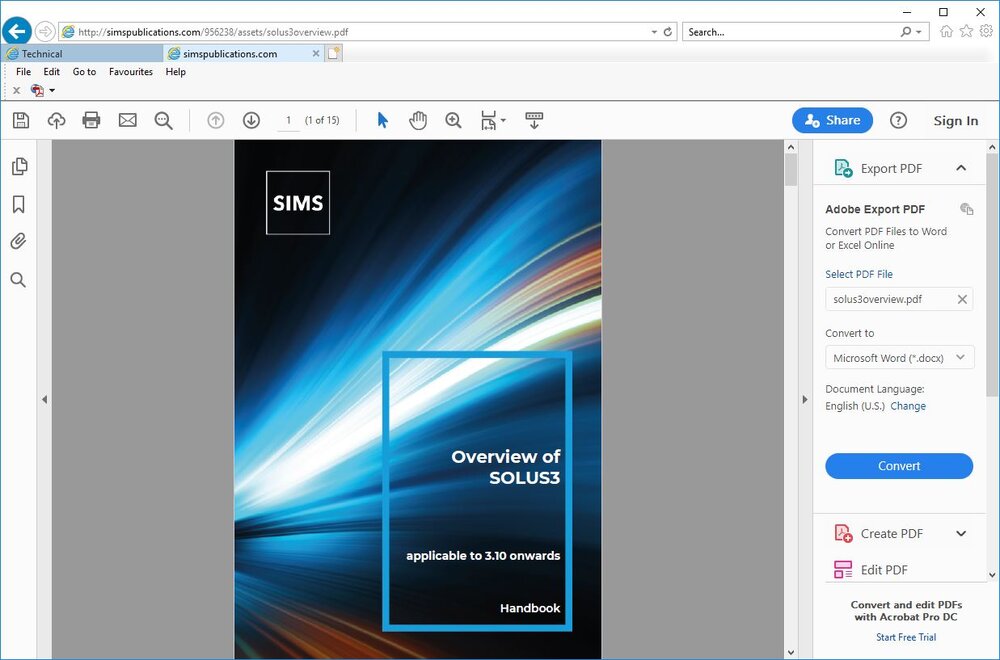Upload file to Adobe cloud
The width and height of the screenshot is (1000, 660).
(56, 120)
